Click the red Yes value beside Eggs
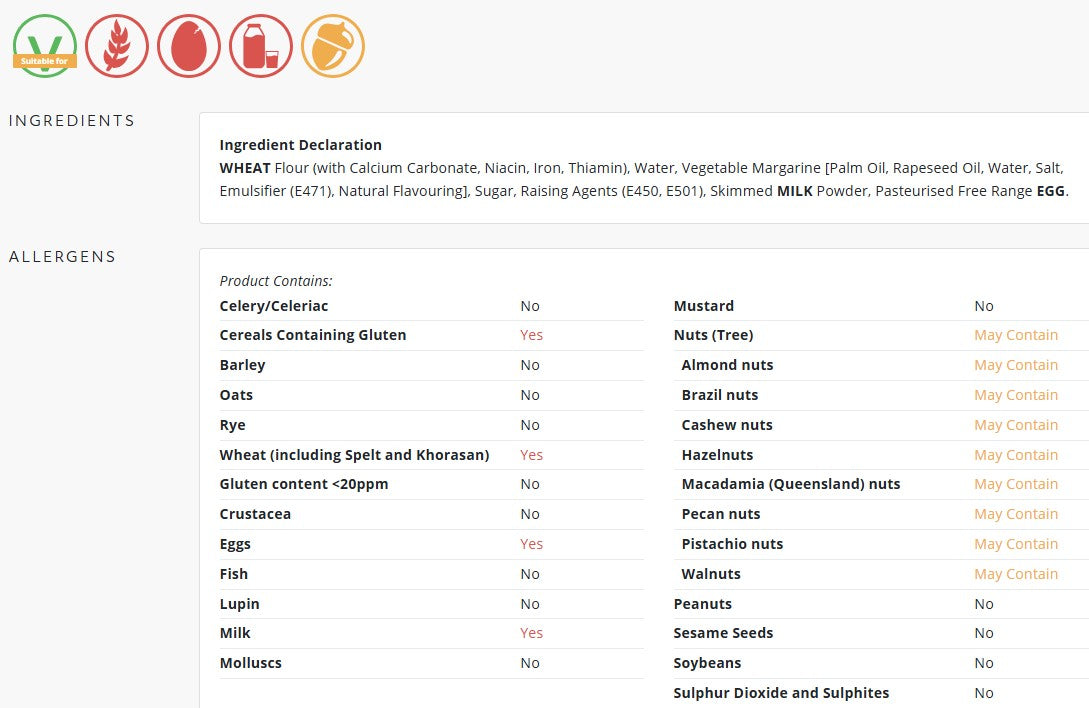This screenshot has width=1089, height=708. pos(531,544)
